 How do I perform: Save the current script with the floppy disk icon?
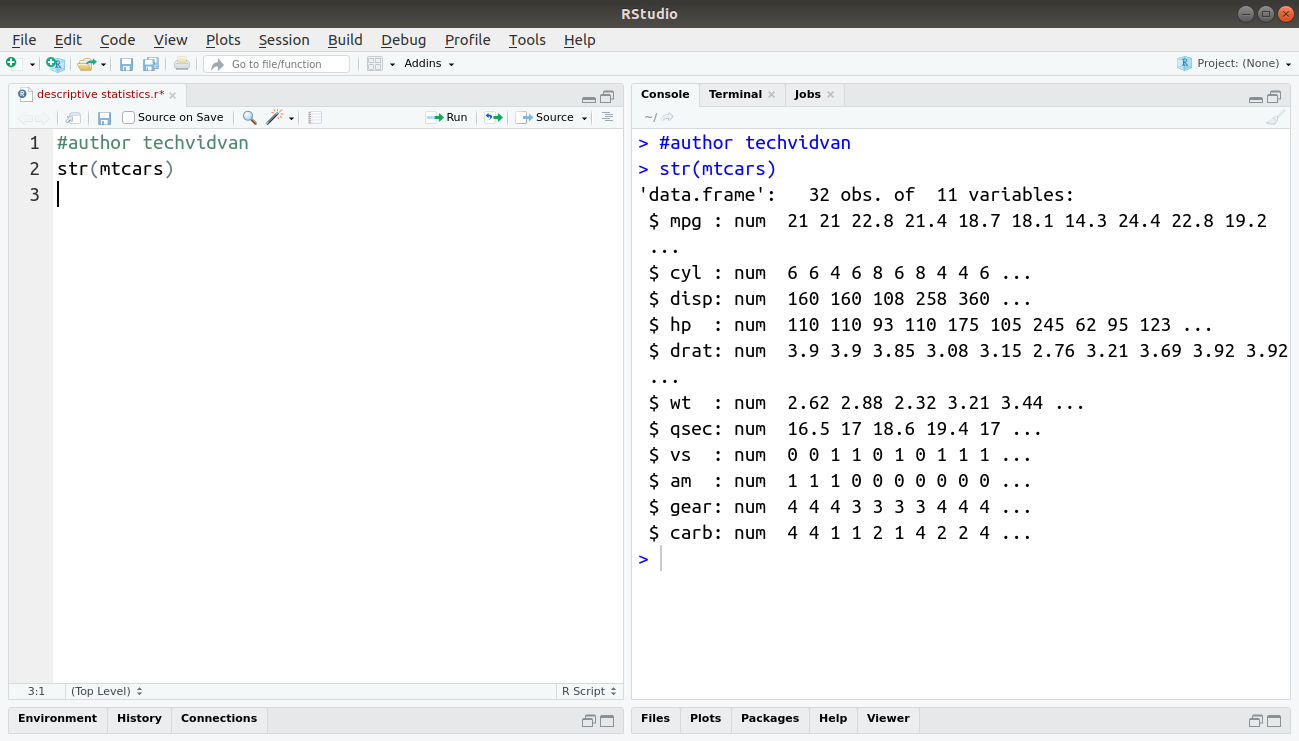126,63
